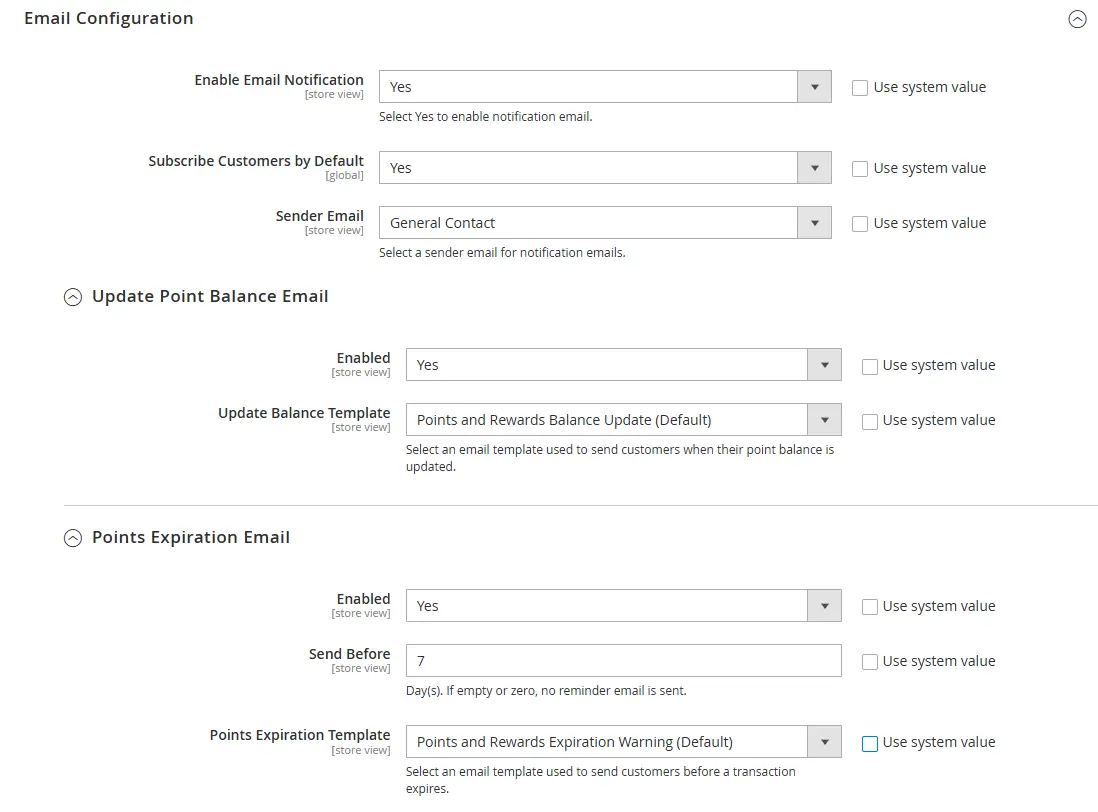Click 'Day(s). If empty or zero' hint text

pos(546,690)
